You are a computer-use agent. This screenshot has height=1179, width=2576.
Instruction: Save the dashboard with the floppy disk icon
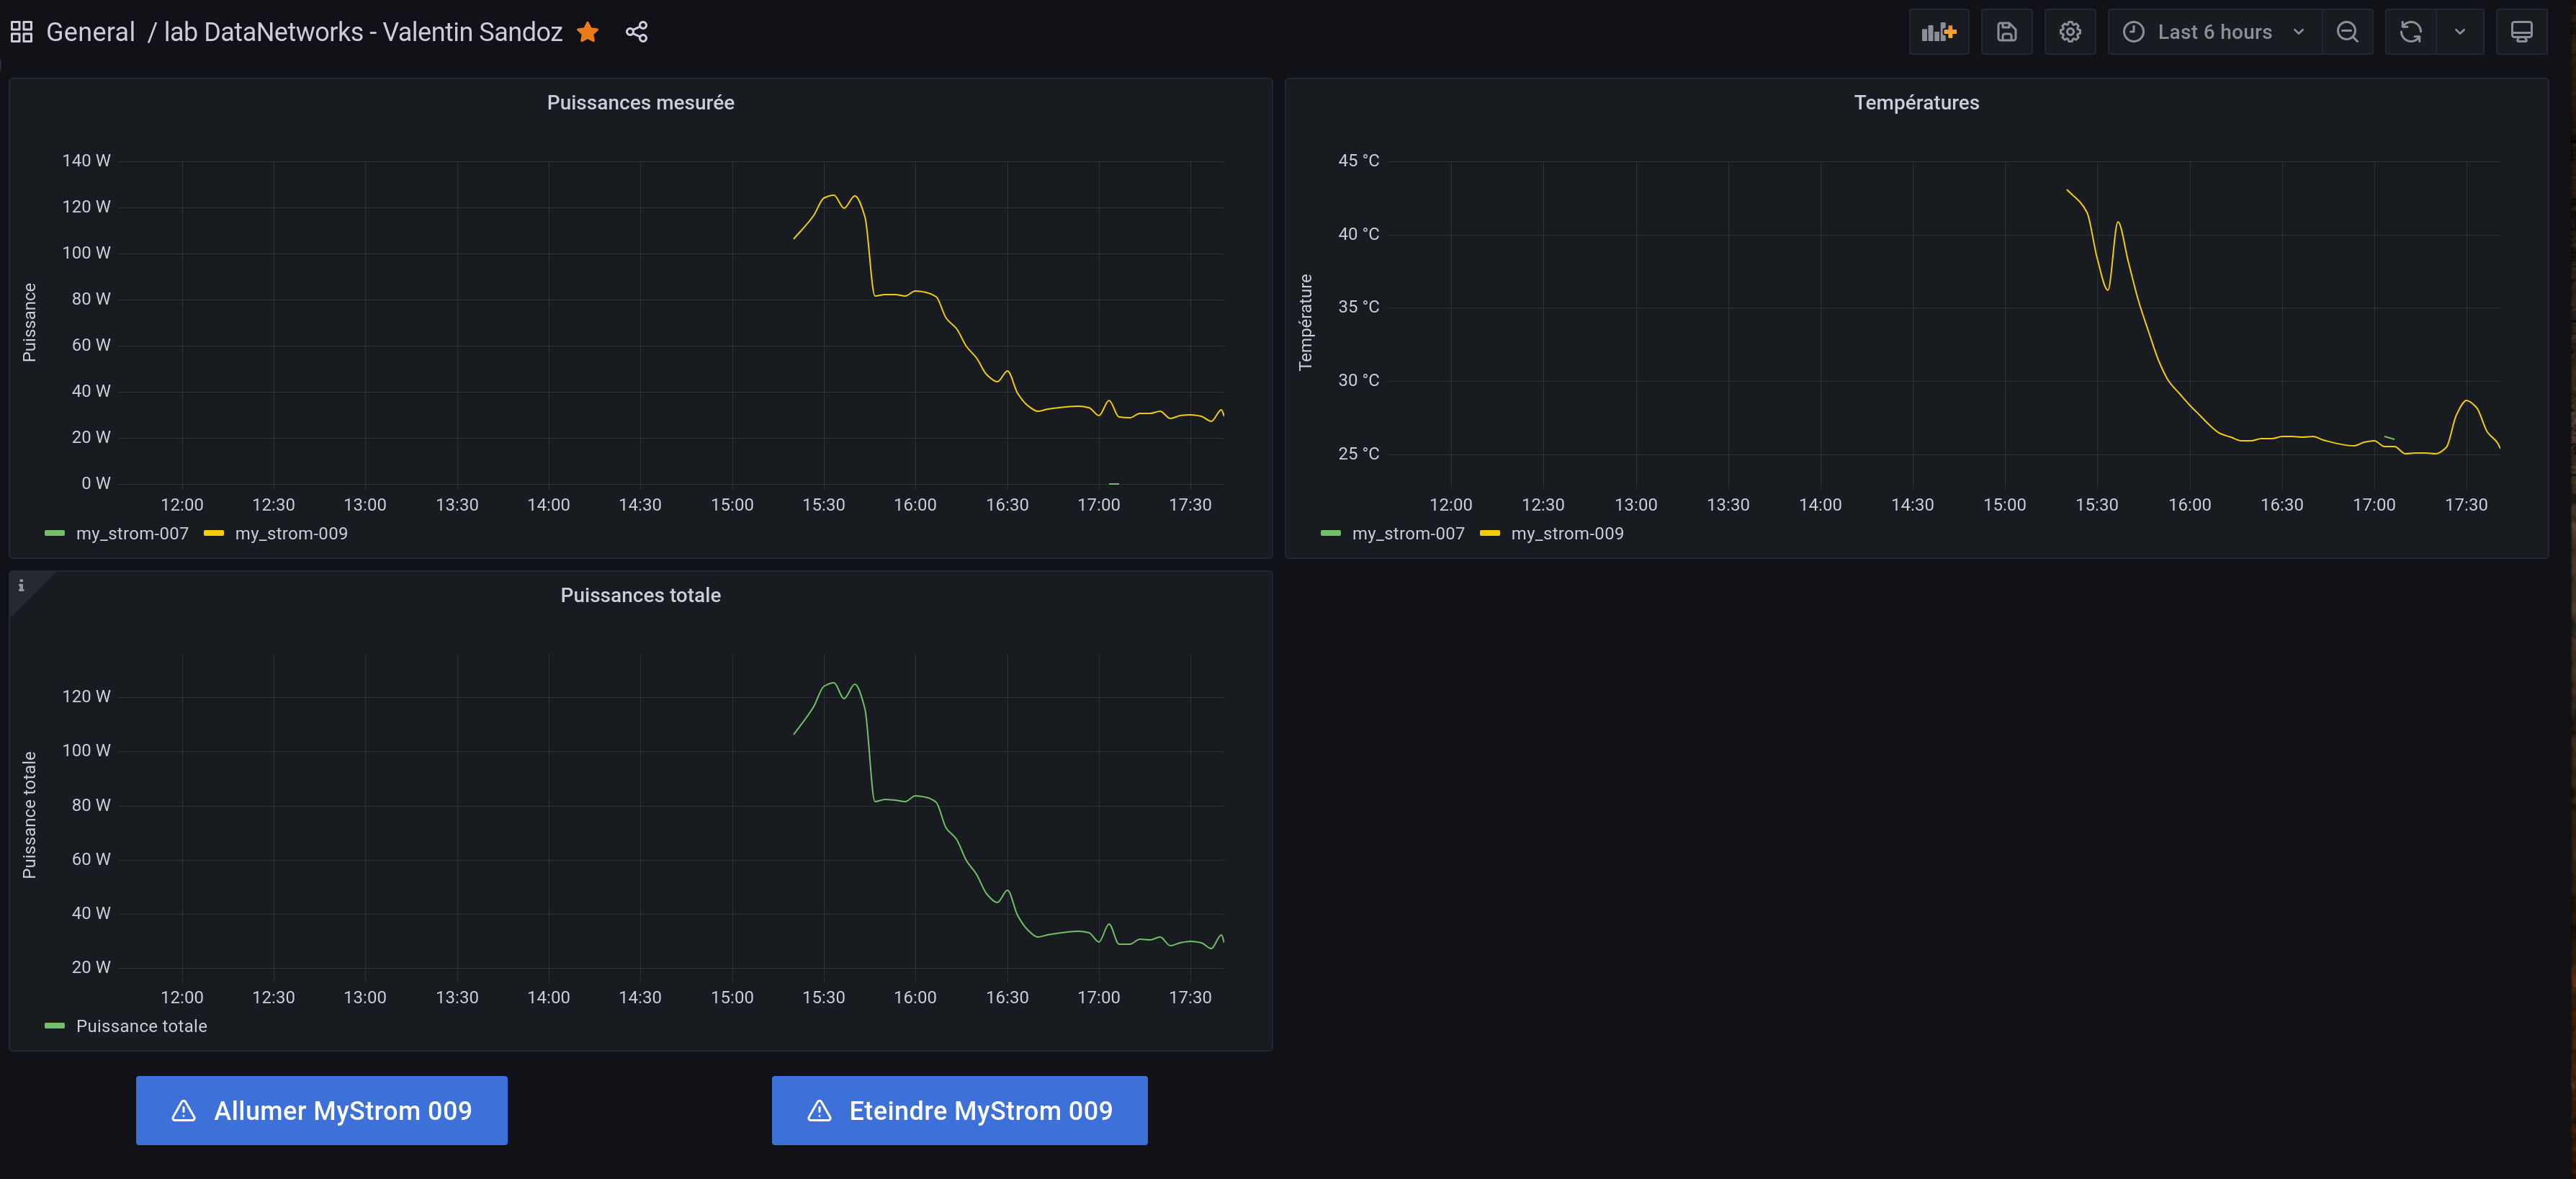[x=2006, y=32]
